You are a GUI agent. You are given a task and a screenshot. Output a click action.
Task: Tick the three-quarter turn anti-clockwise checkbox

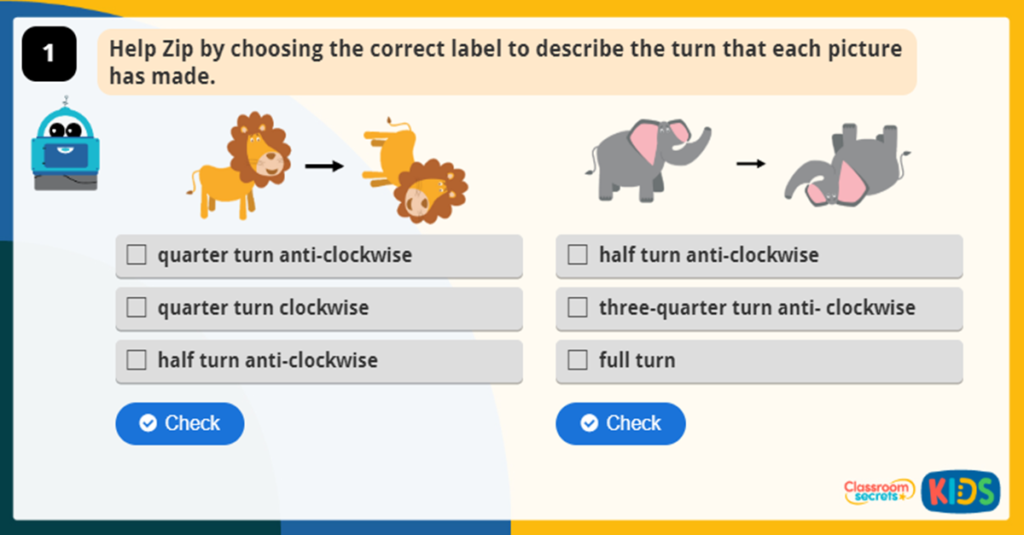pyautogui.click(x=577, y=308)
